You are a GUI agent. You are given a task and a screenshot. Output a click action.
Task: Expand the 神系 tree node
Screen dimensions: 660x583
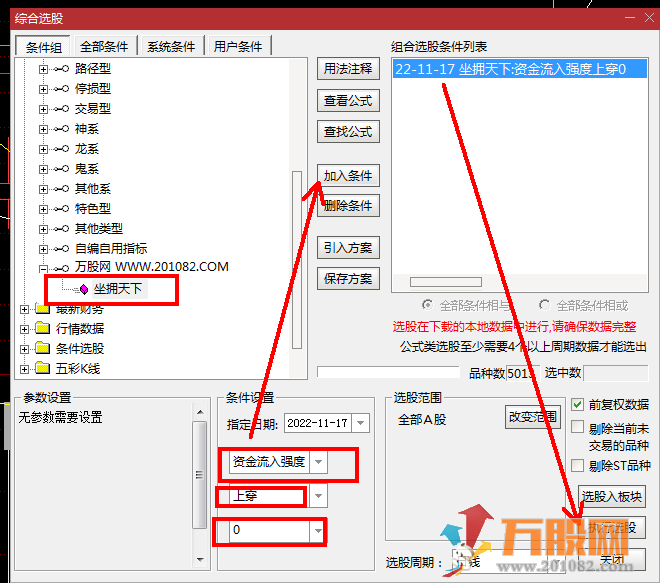[43, 129]
